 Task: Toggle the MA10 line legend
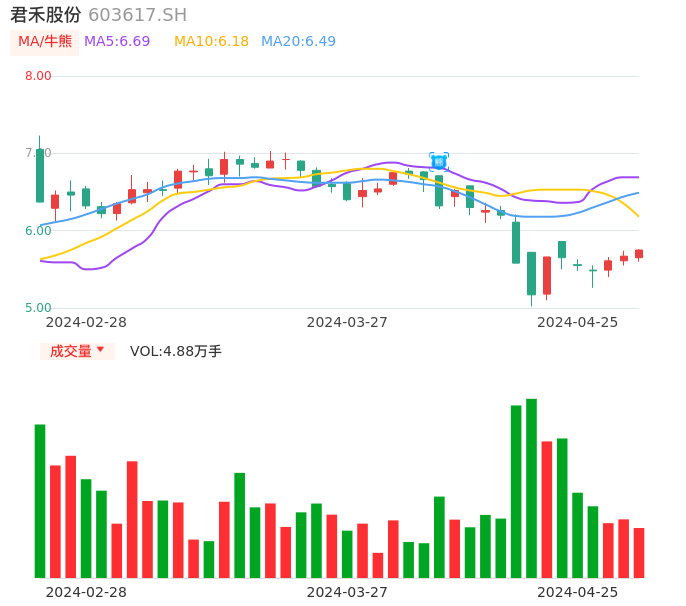[x=211, y=42]
